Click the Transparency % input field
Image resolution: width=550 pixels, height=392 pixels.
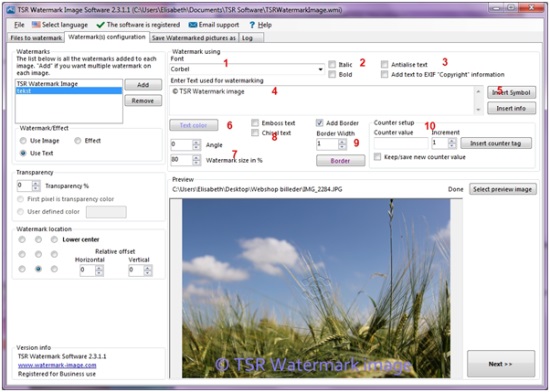pyautogui.click(x=24, y=185)
